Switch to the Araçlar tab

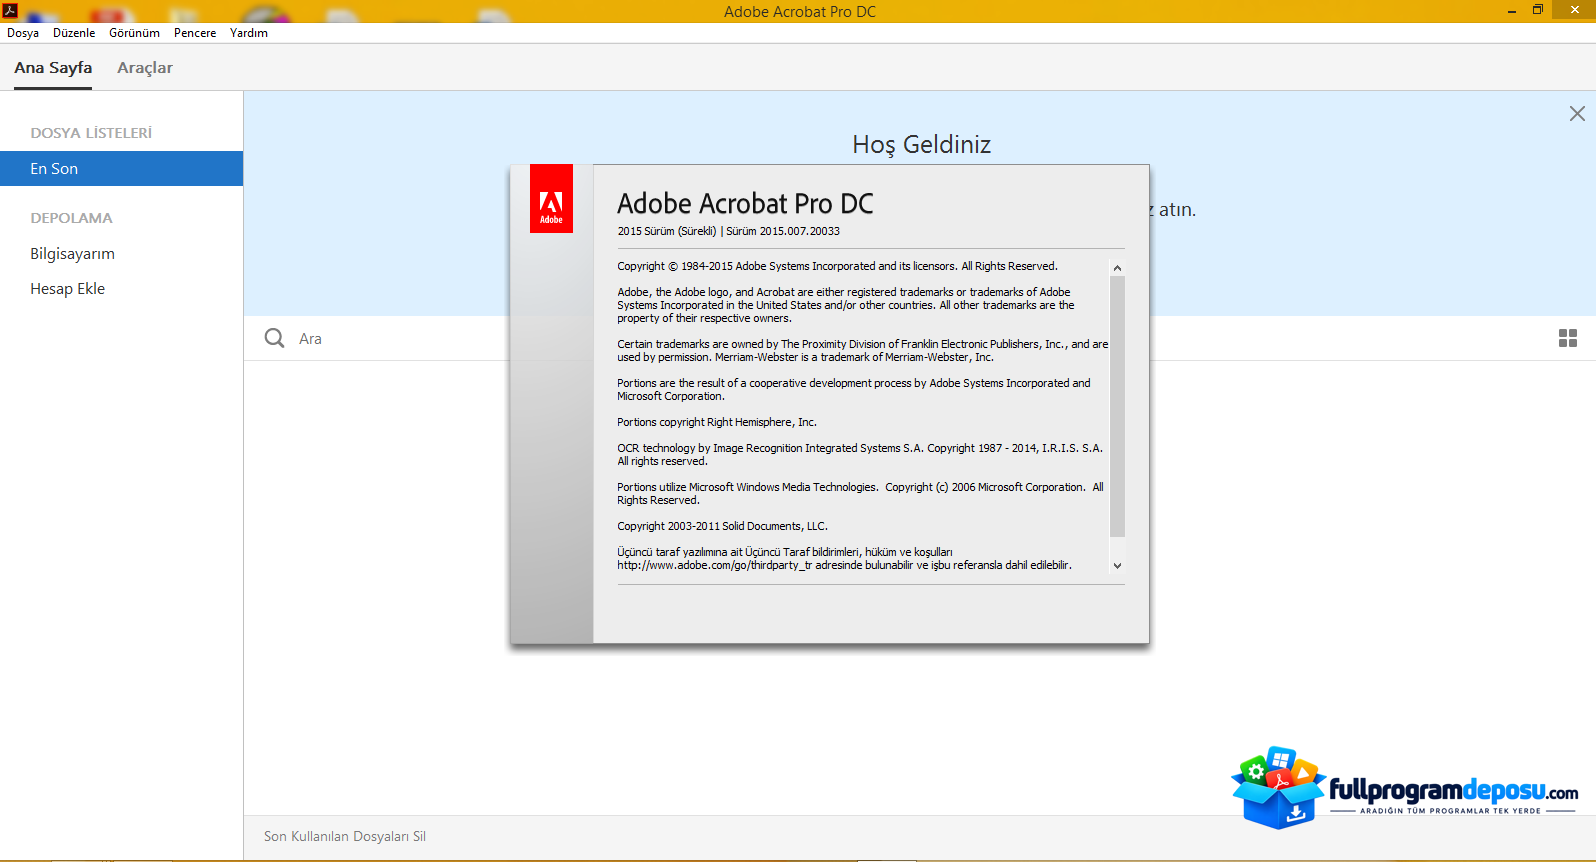[x=145, y=68]
